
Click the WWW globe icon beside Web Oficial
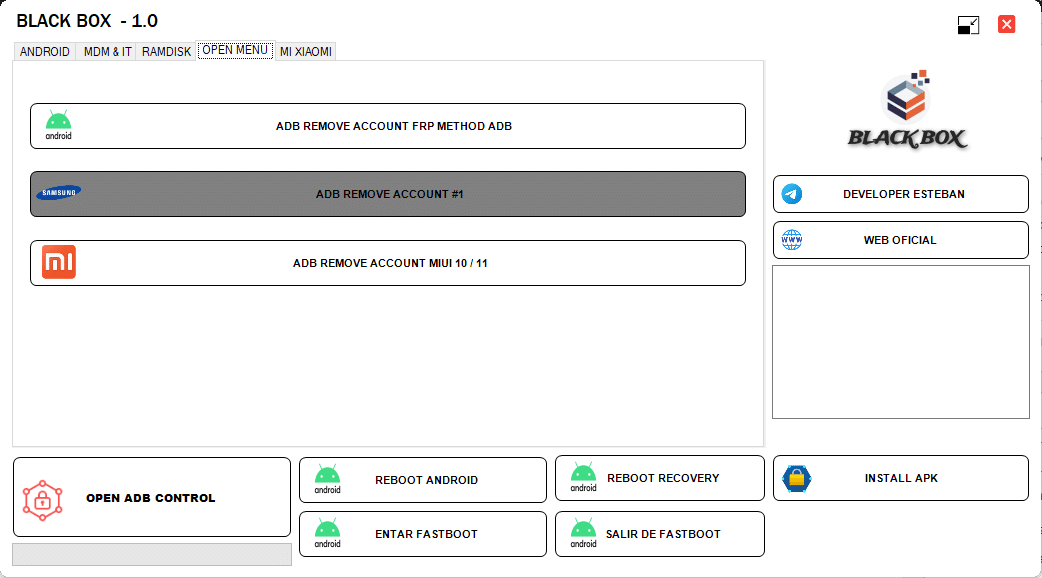click(x=792, y=239)
